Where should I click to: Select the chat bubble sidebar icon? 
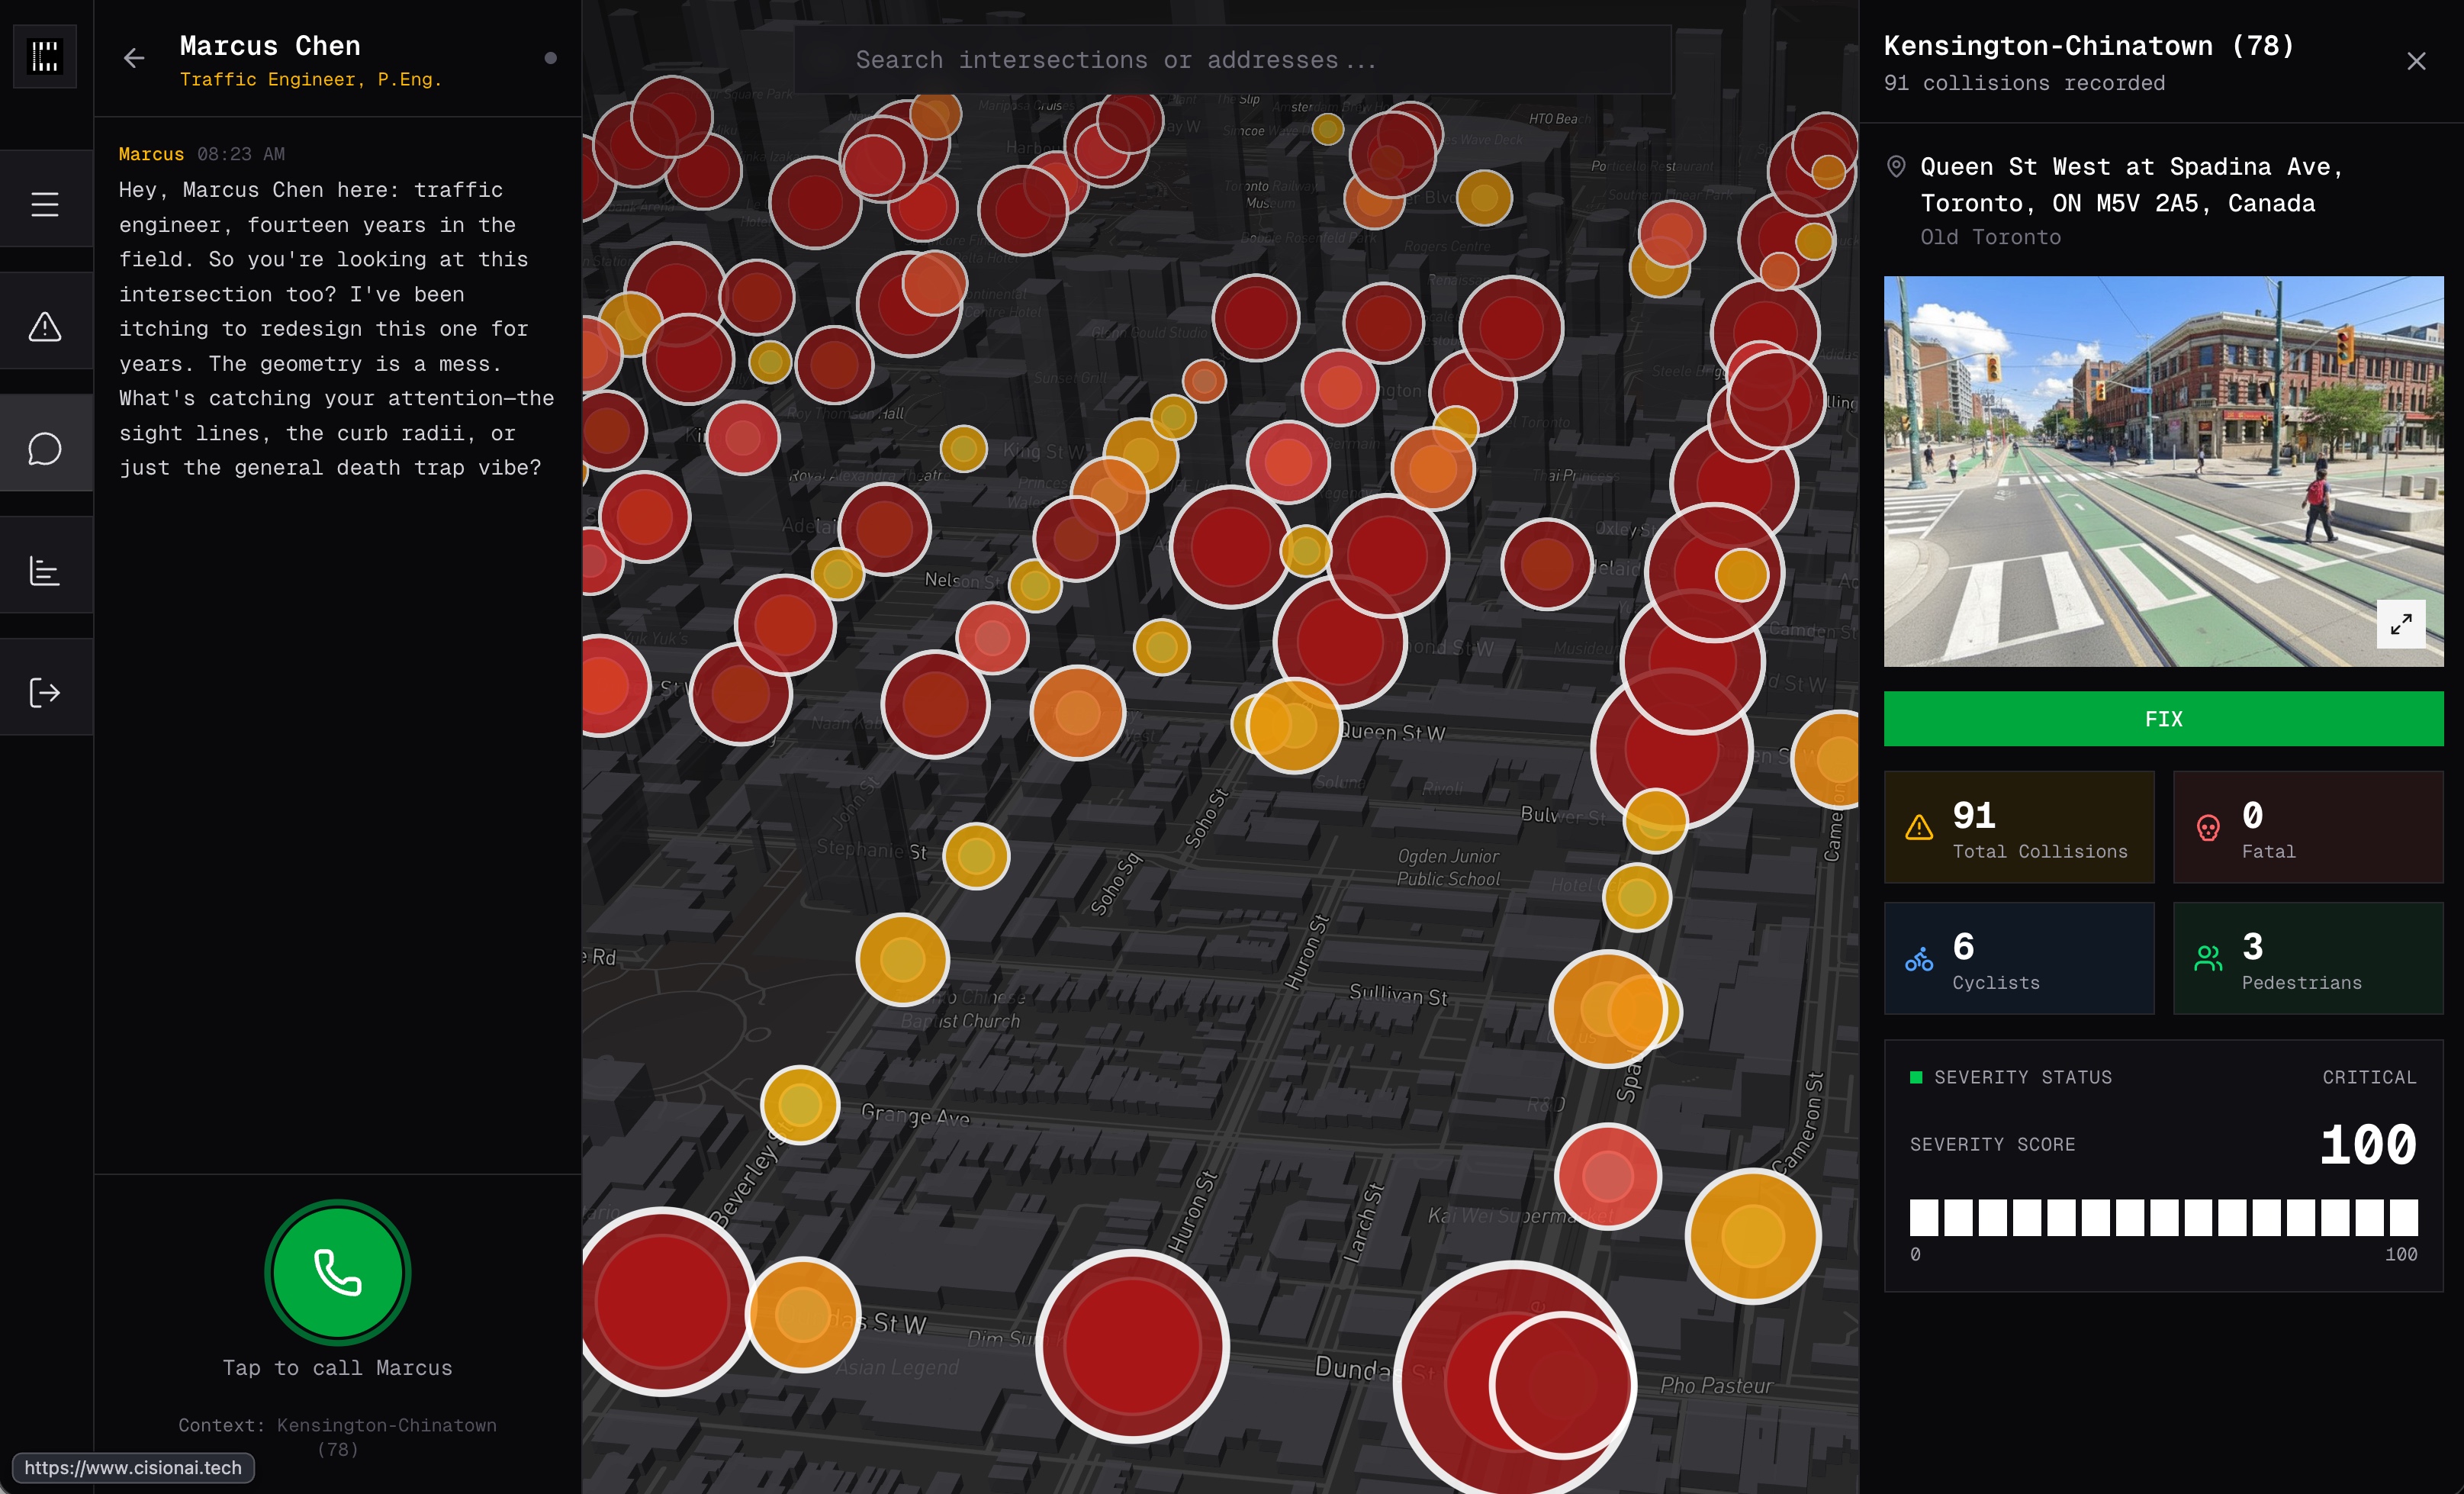tap(45, 449)
